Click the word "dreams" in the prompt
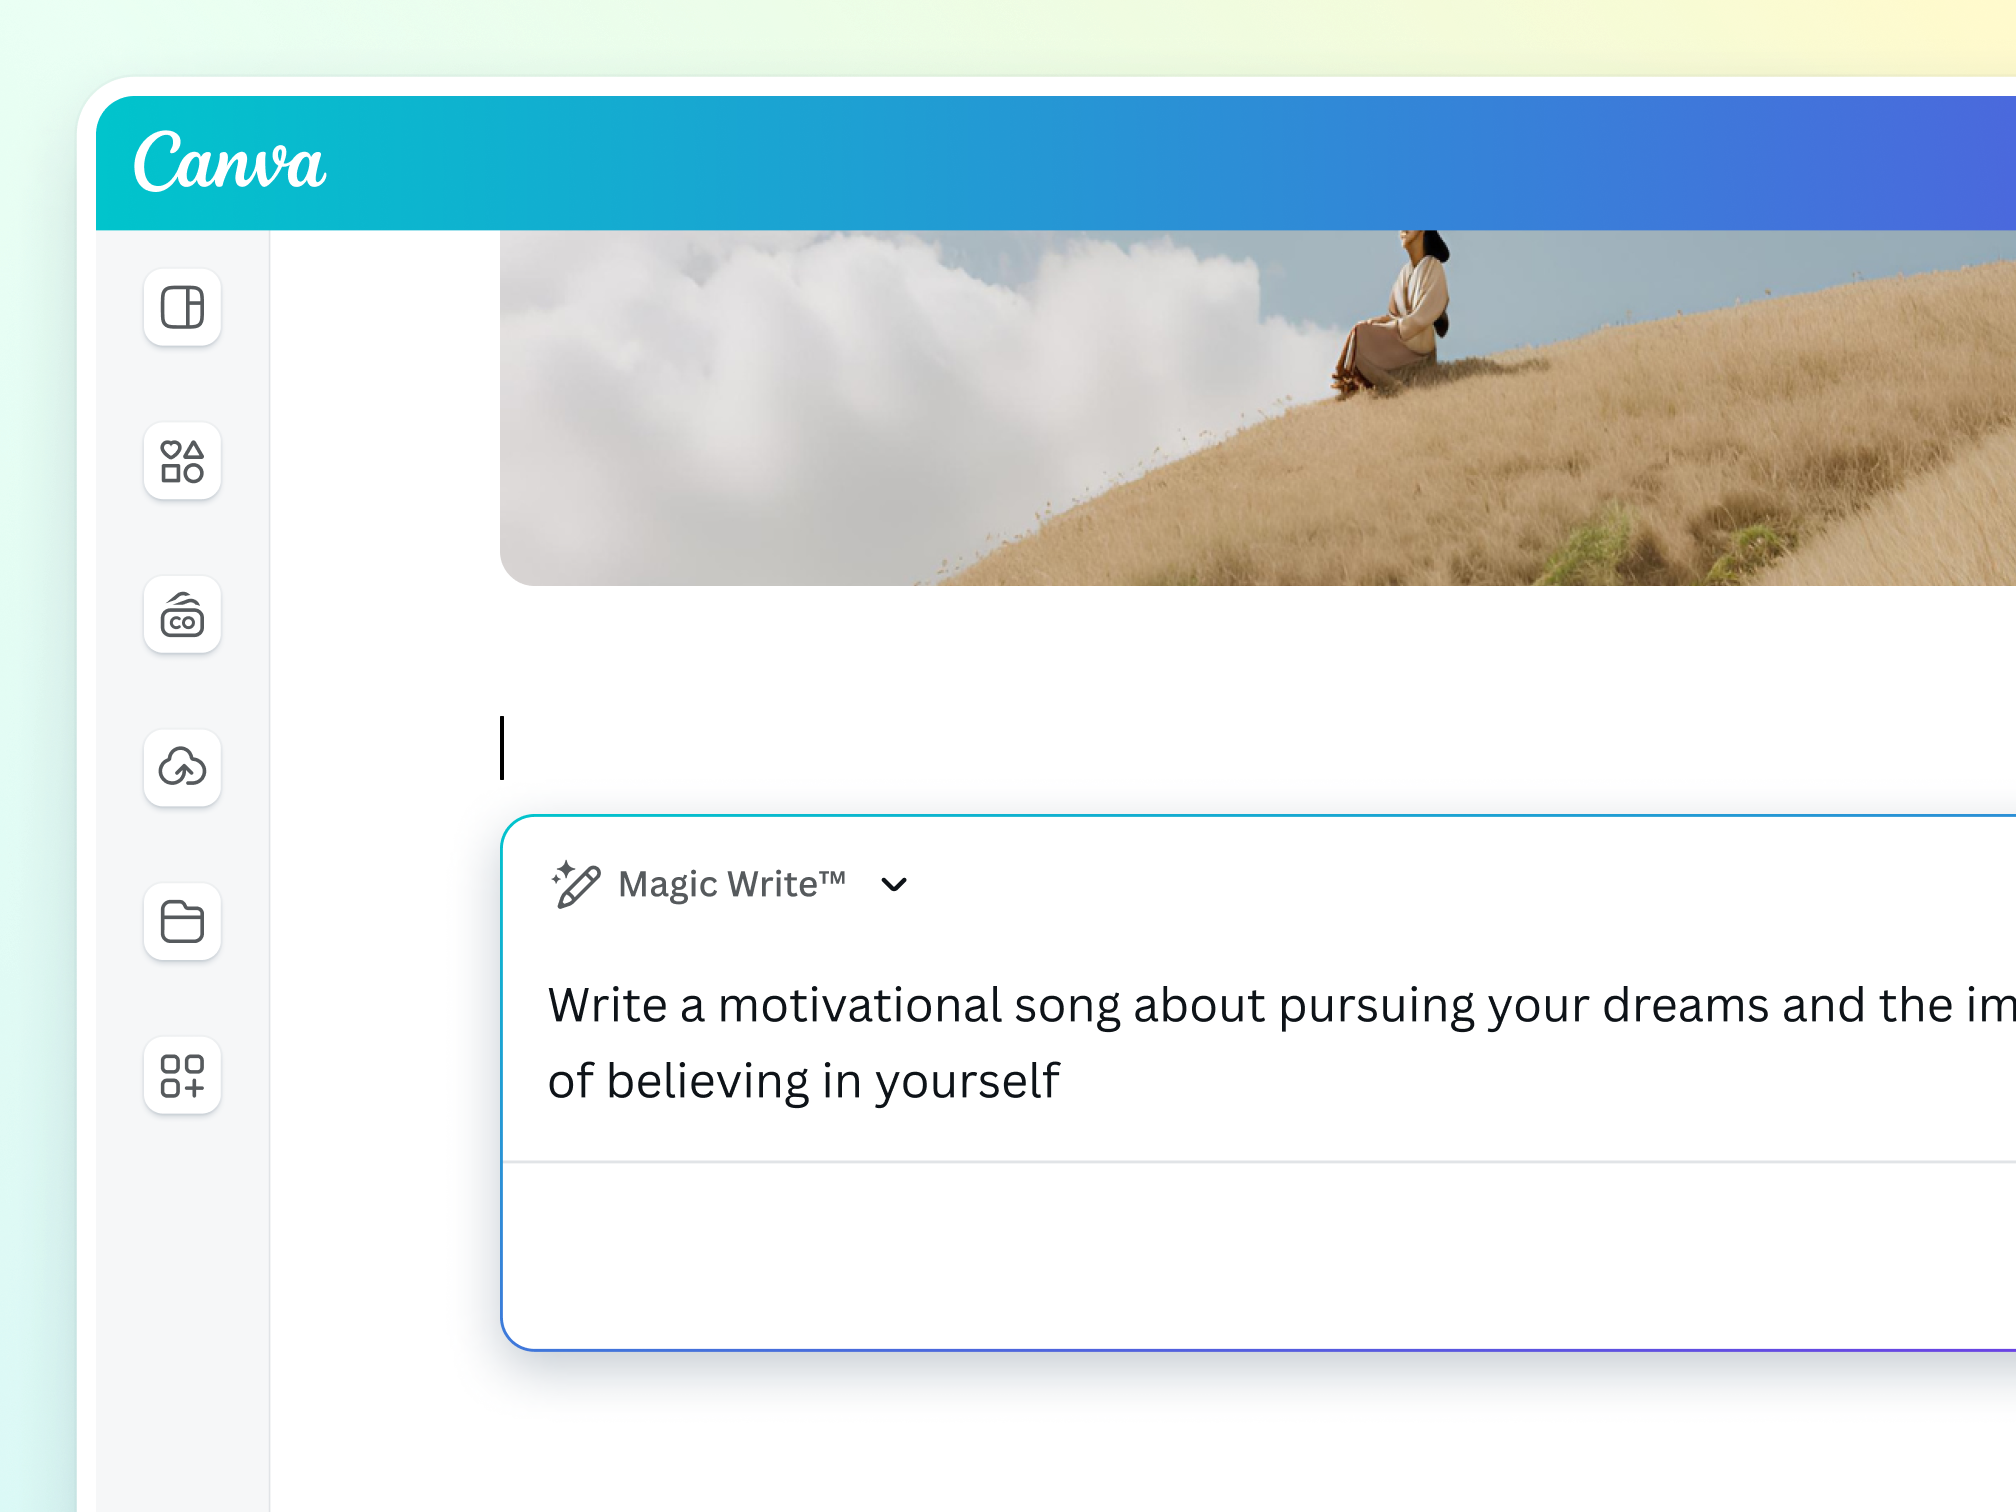Viewport: 2016px width, 1512px height. pos(1685,1006)
